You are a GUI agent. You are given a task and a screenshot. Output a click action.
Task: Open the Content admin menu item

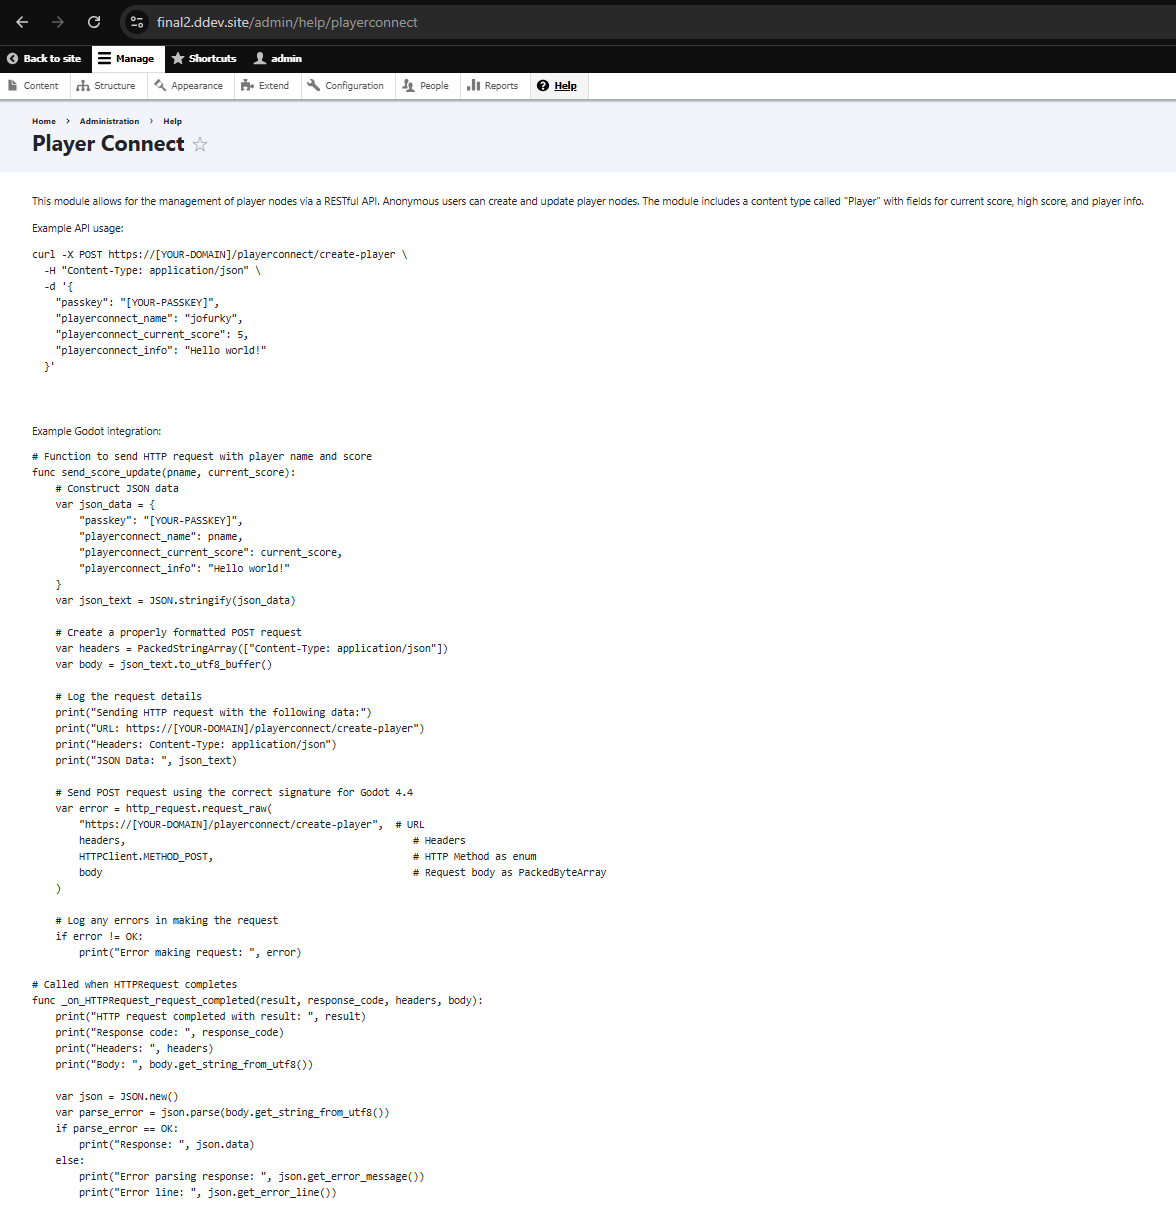[33, 86]
